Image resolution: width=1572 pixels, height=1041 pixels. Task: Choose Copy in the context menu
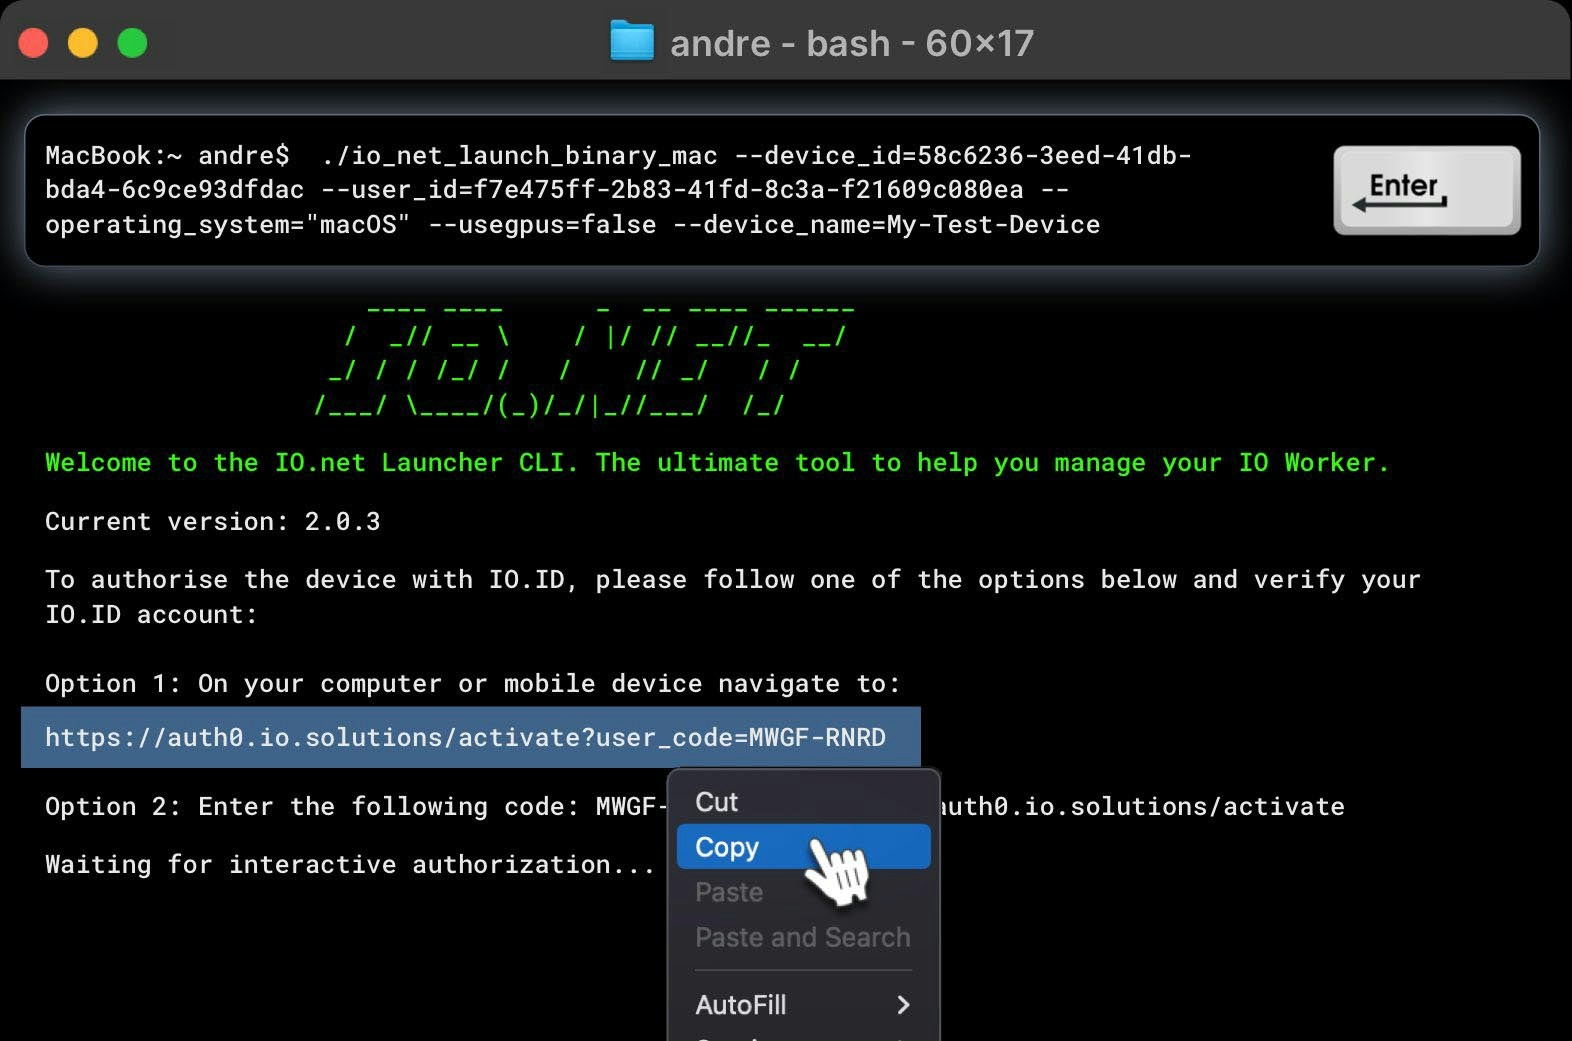pos(803,847)
